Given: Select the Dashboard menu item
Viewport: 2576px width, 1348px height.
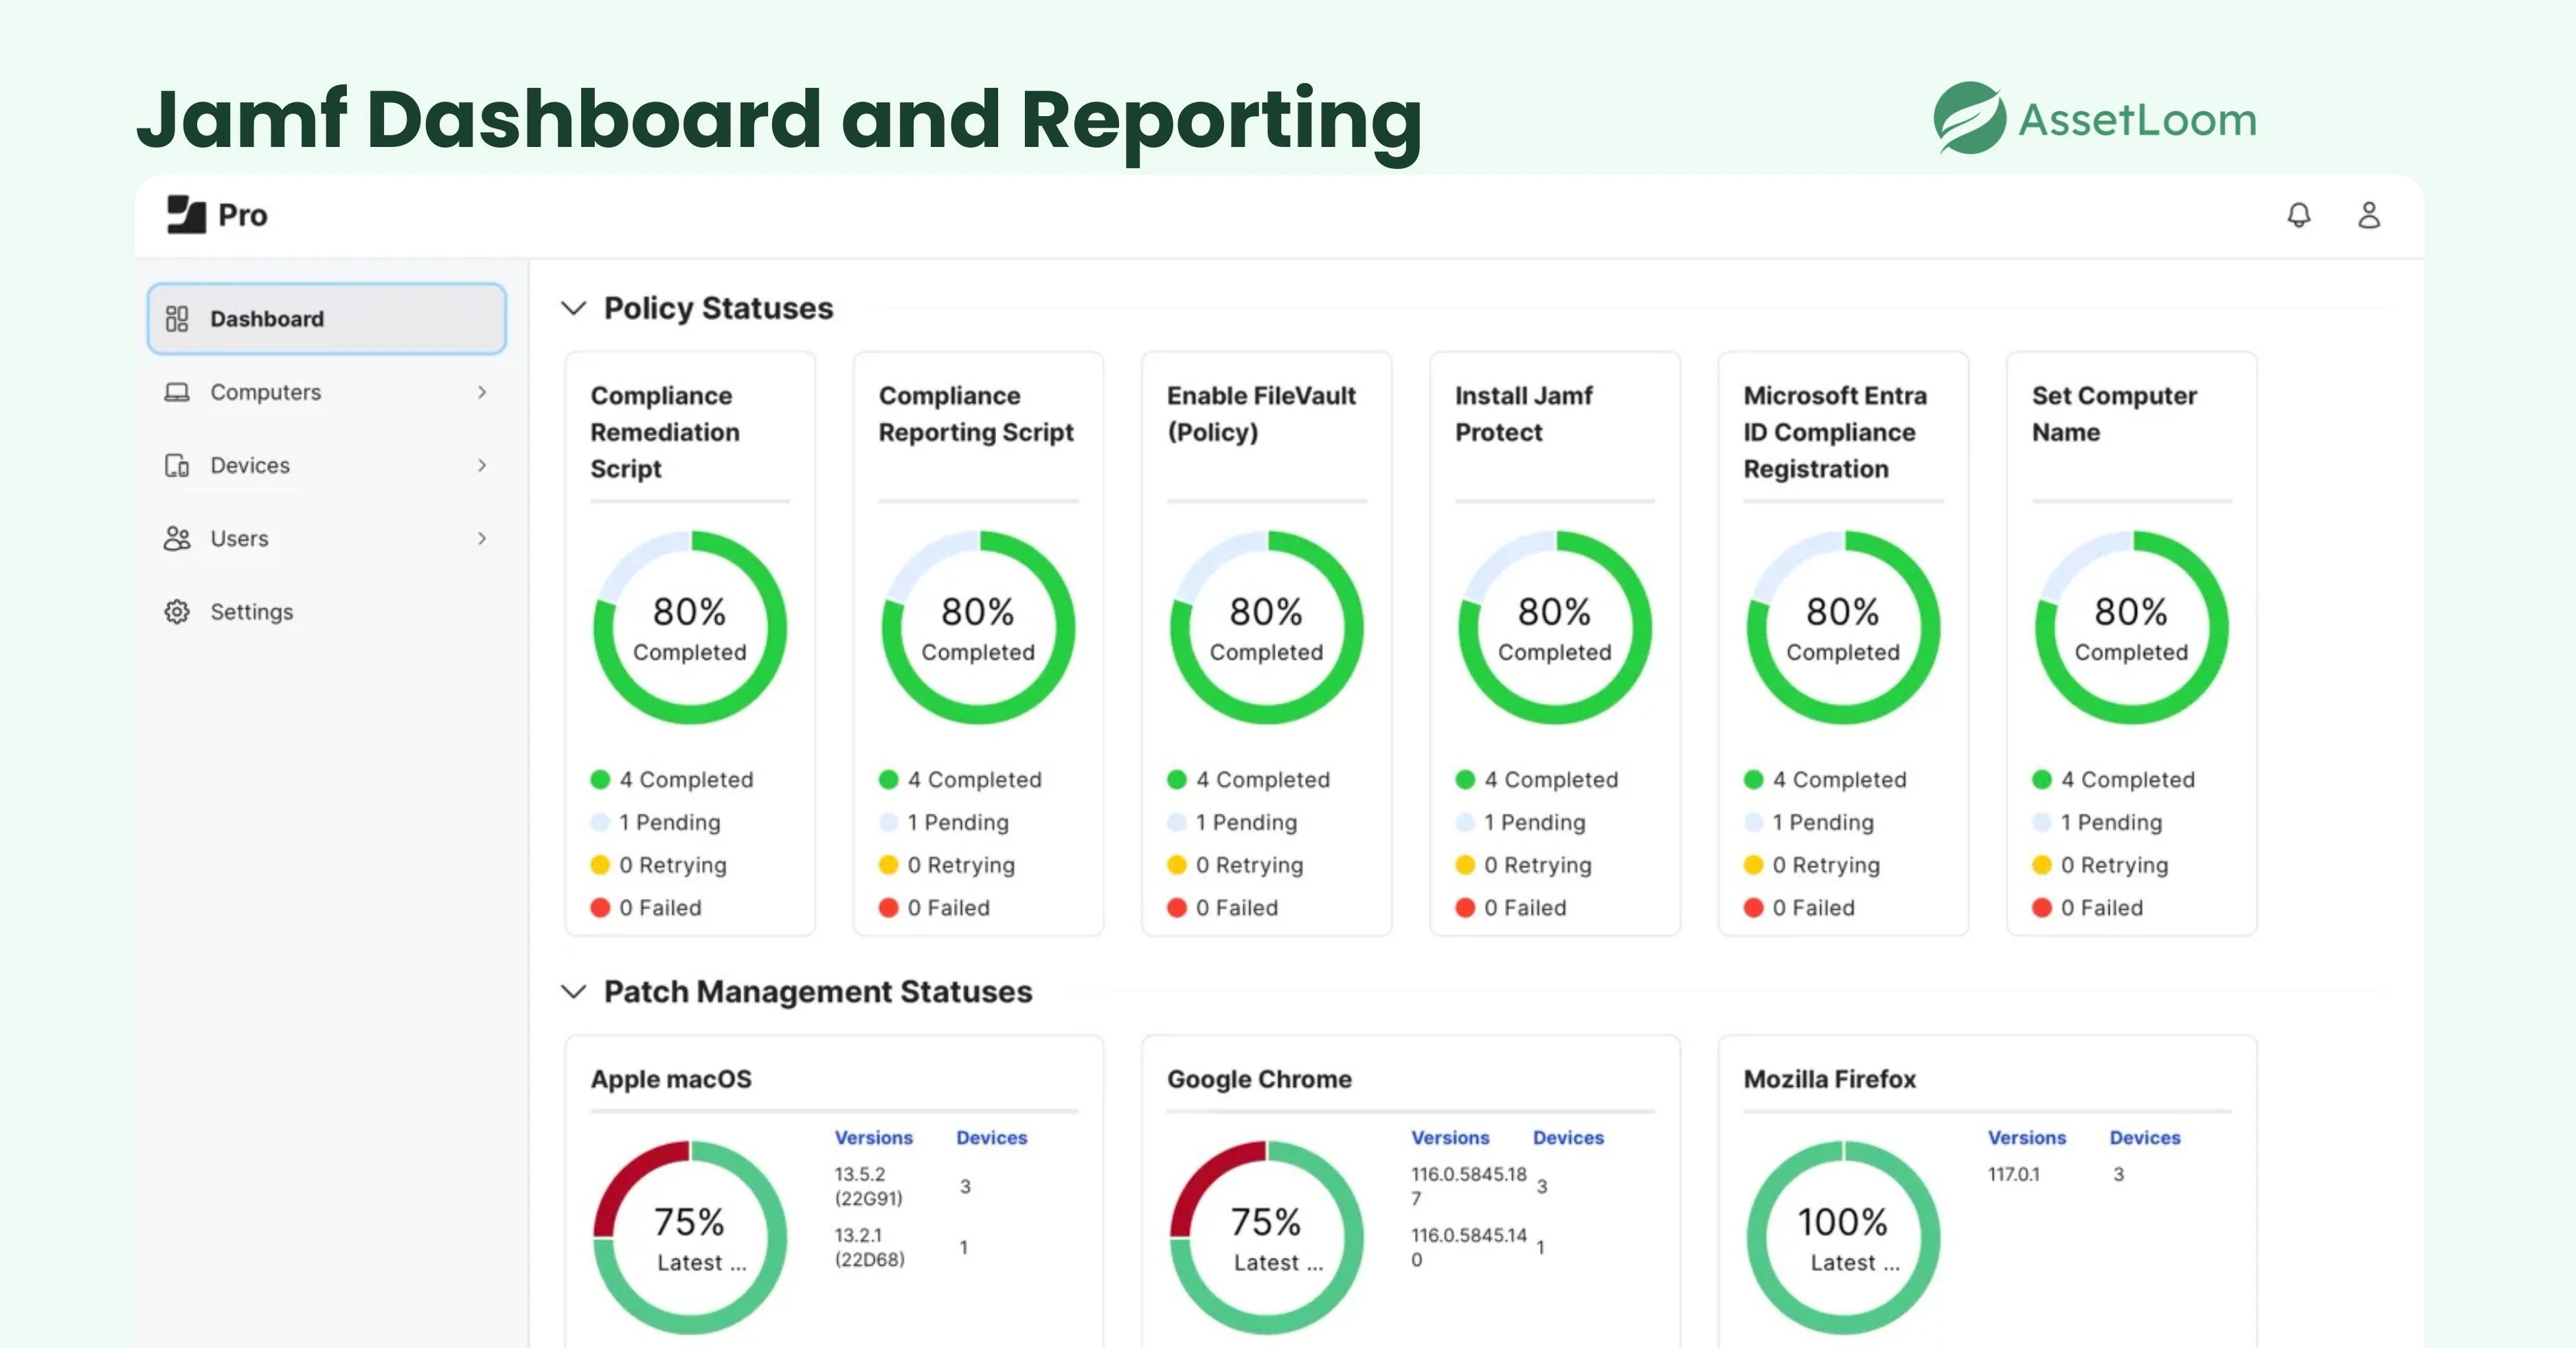Looking at the screenshot, I should pos(267,319).
